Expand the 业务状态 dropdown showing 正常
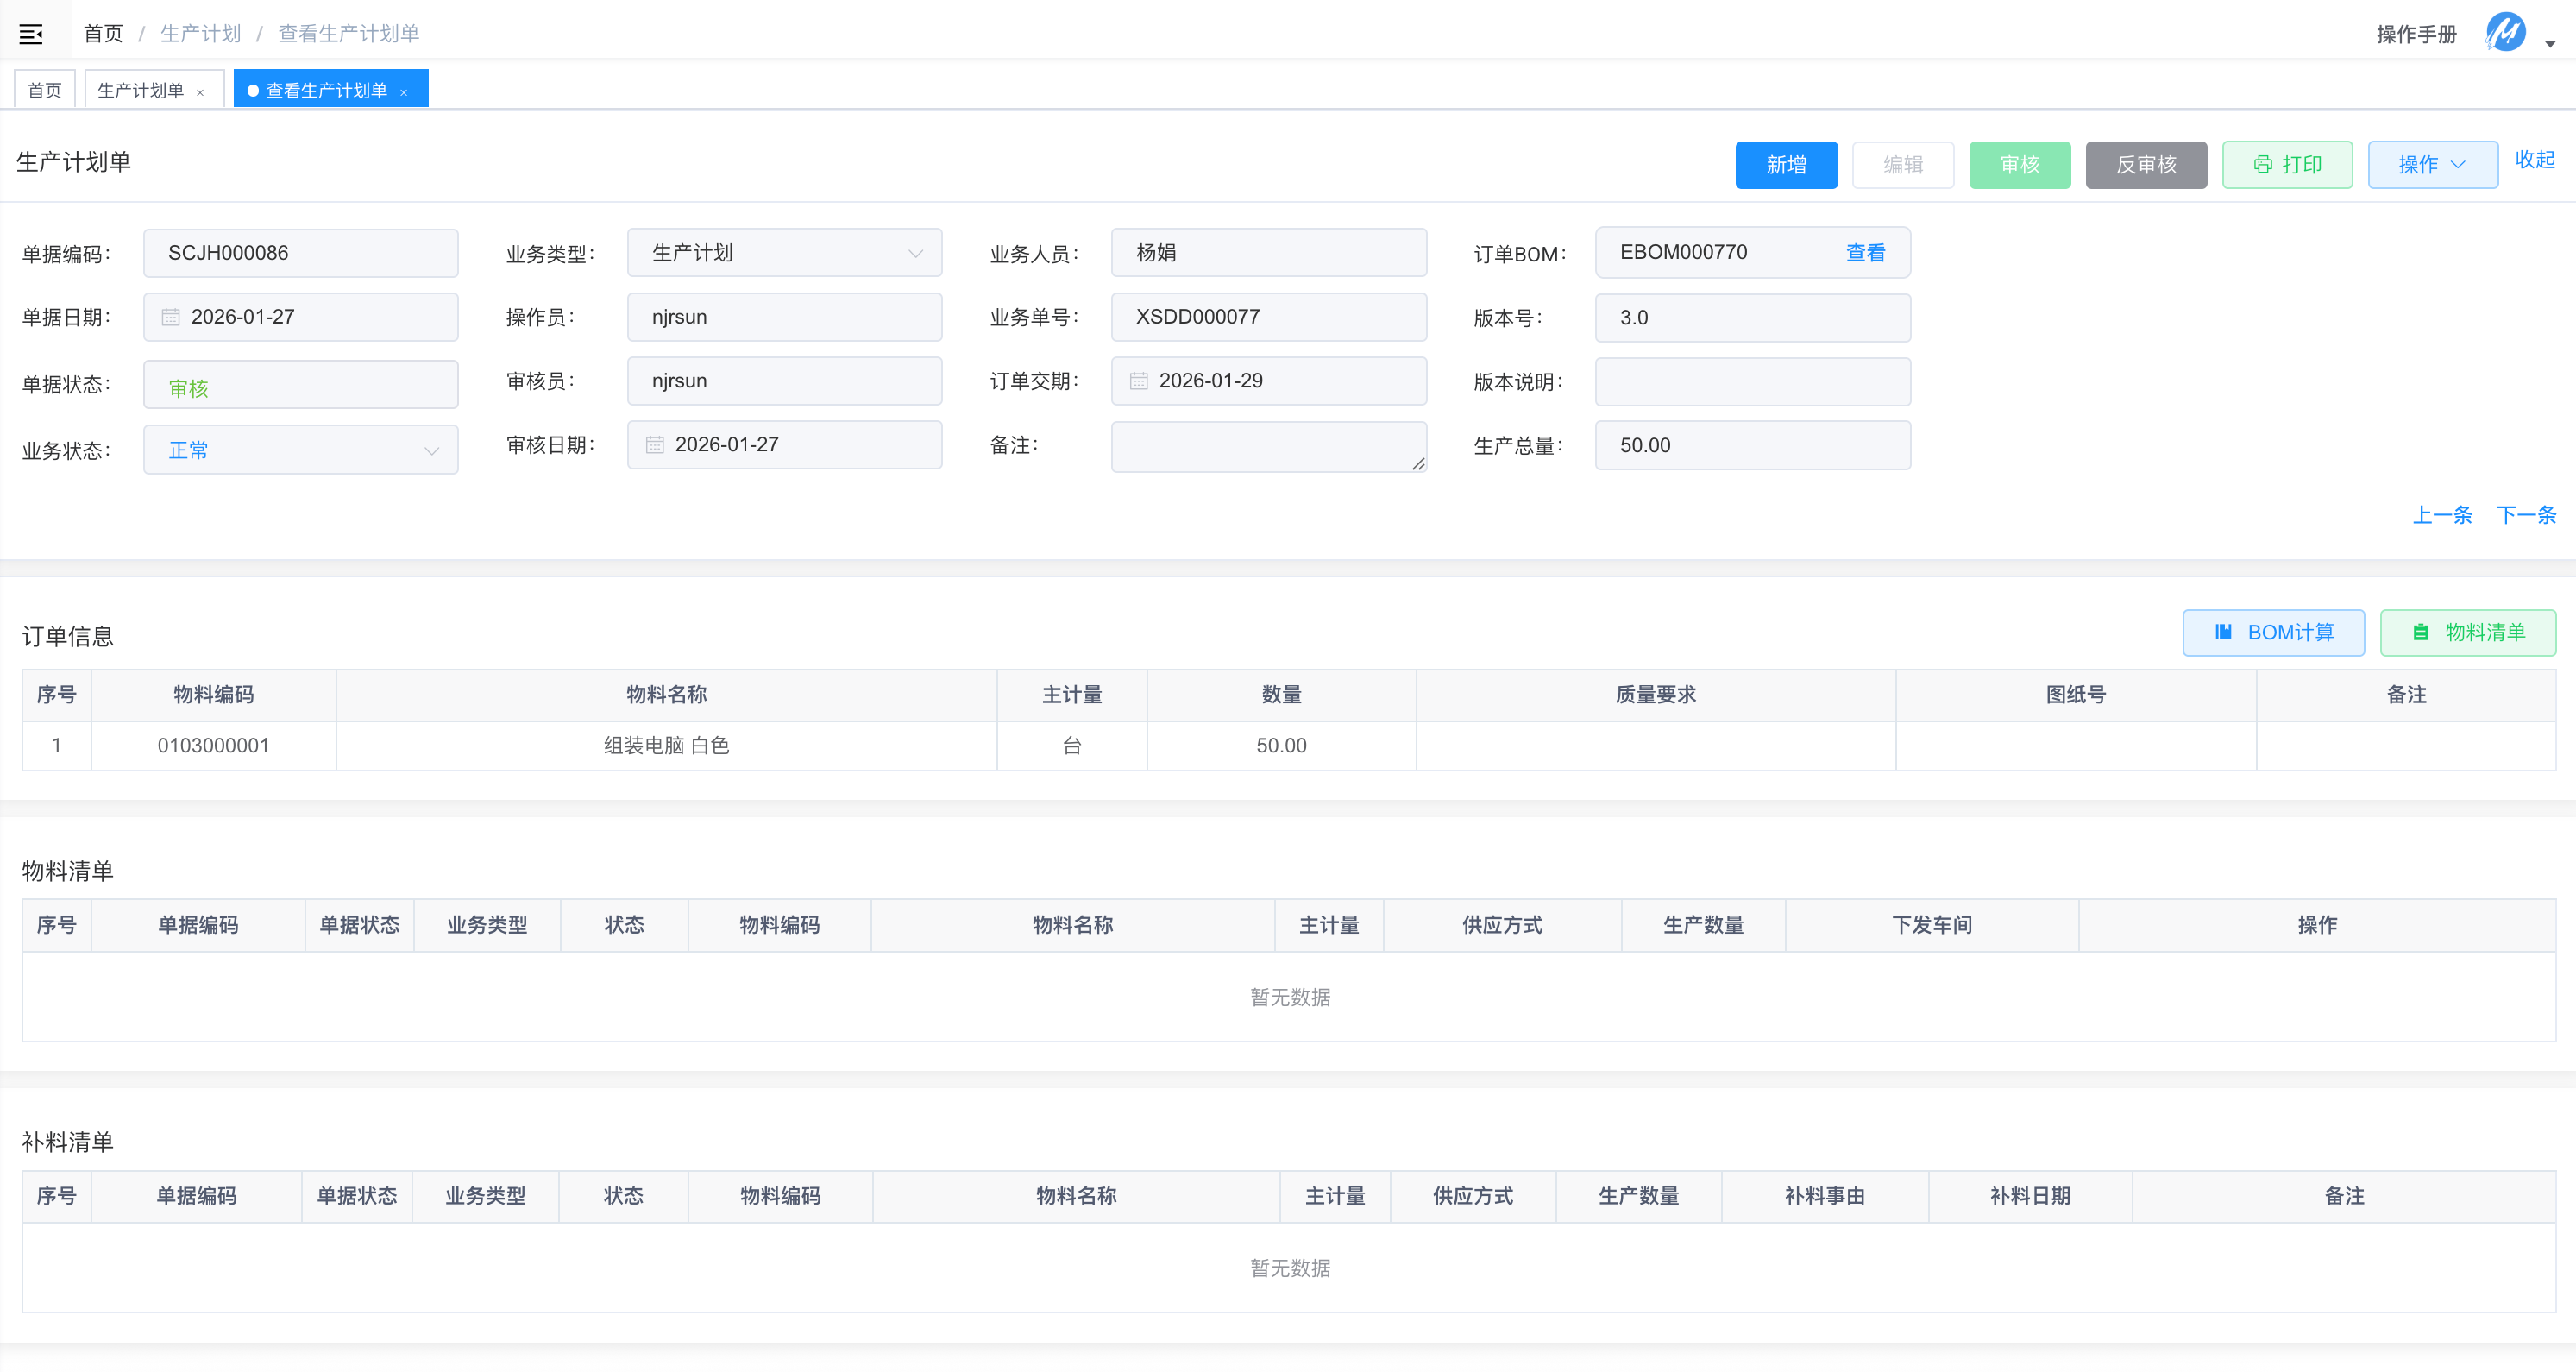This screenshot has width=2576, height=1372. point(300,450)
